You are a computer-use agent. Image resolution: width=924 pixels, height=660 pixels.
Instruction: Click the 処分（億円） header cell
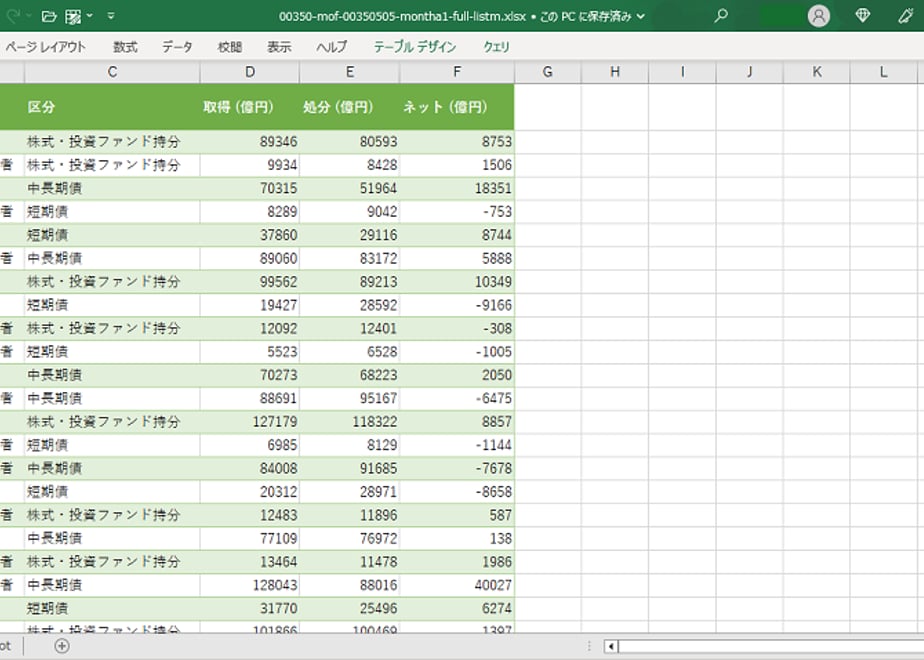coord(349,107)
